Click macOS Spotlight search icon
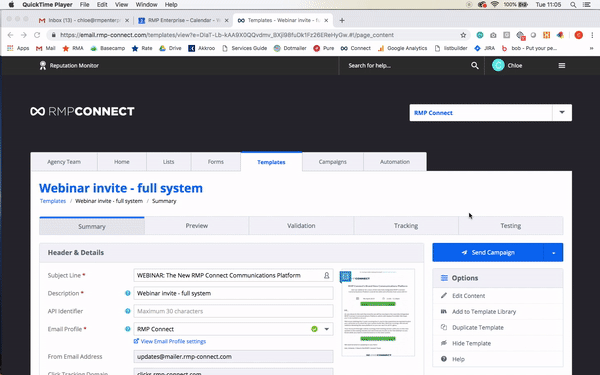 [573, 5]
